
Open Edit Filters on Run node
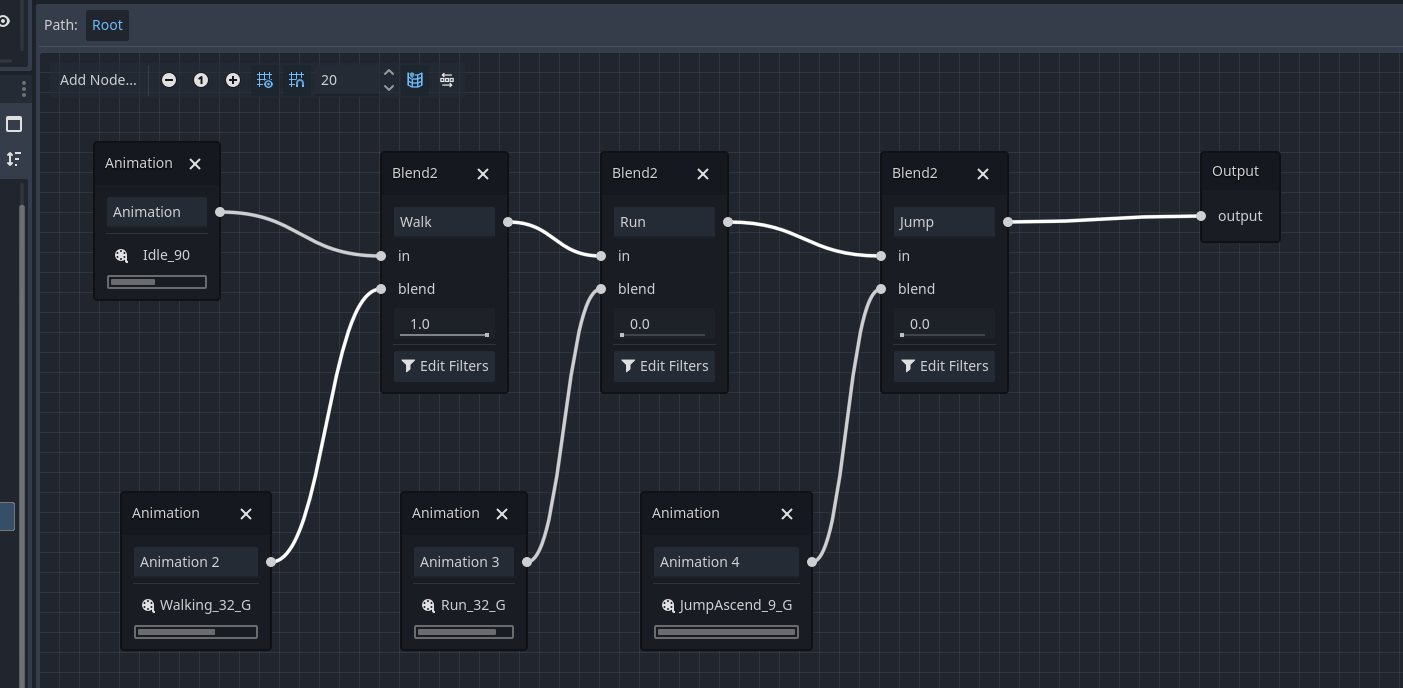click(664, 366)
